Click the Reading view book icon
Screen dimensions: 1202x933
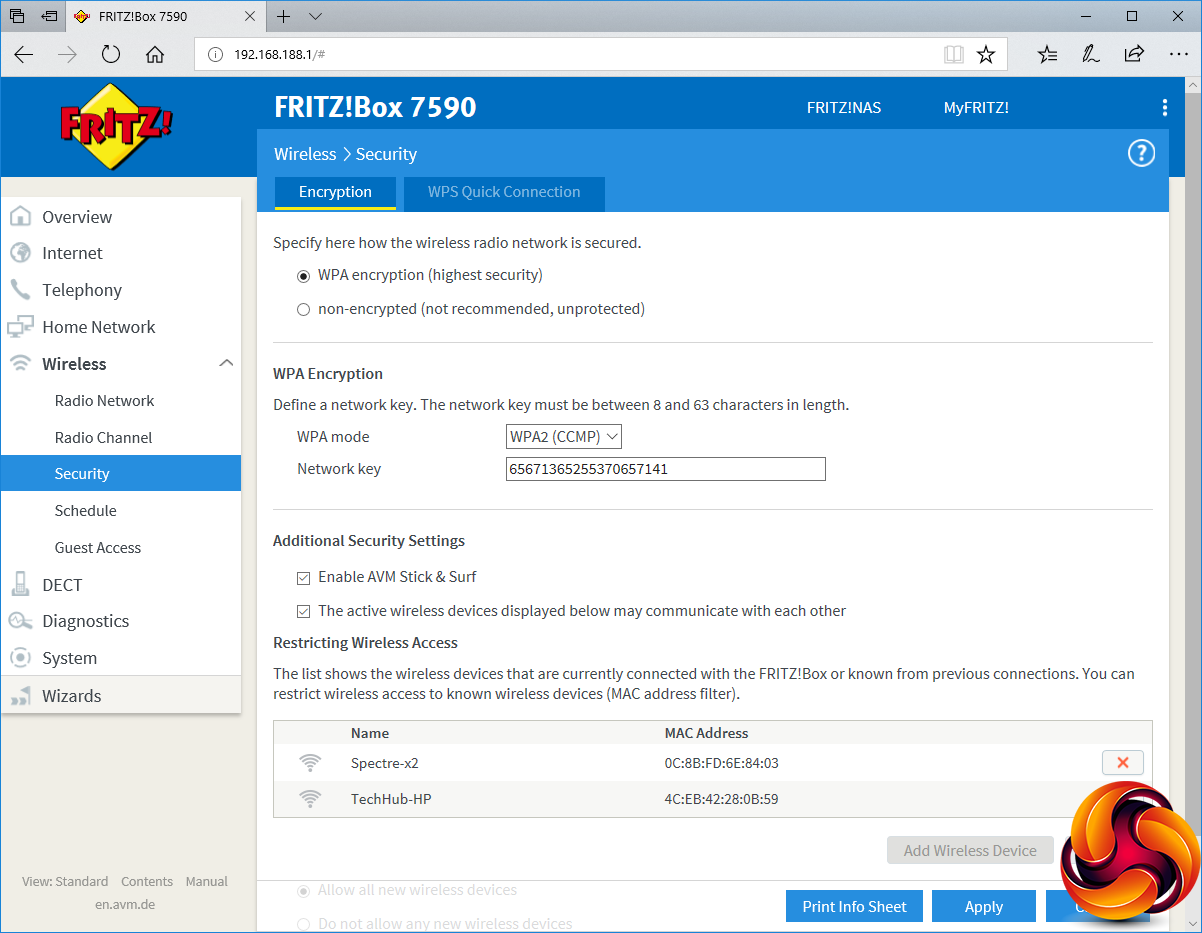click(x=954, y=54)
